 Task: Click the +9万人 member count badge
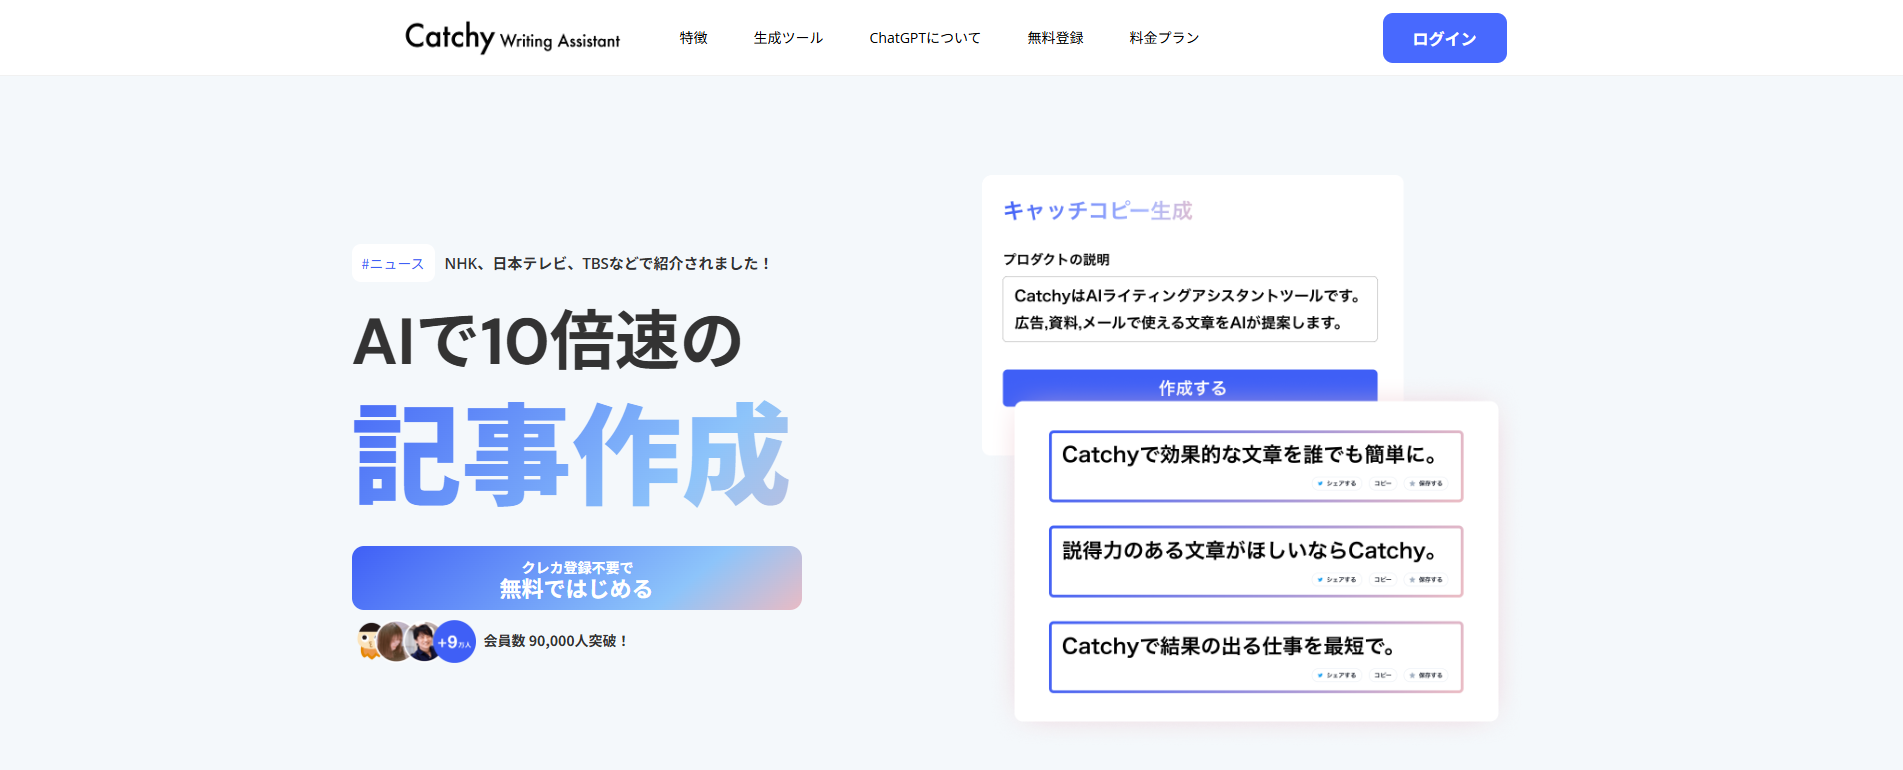(x=455, y=642)
